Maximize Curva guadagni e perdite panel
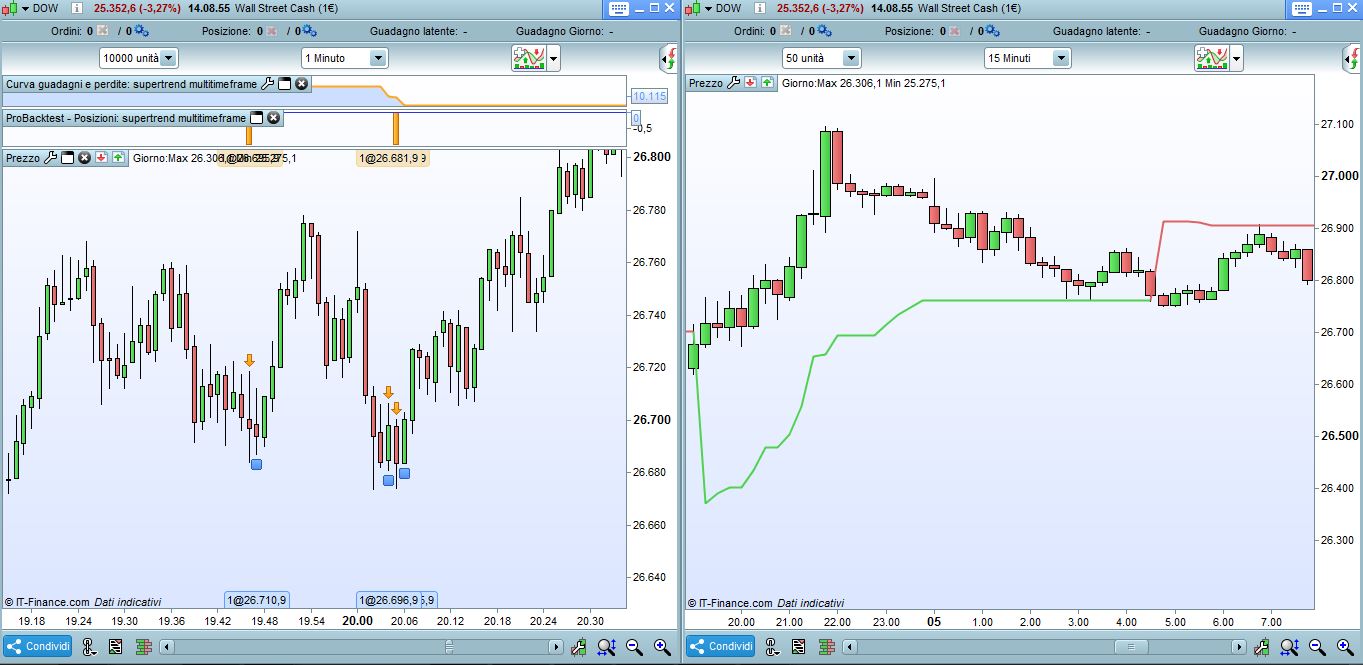Viewport: 1363px width, 665px height. coord(284,84)
